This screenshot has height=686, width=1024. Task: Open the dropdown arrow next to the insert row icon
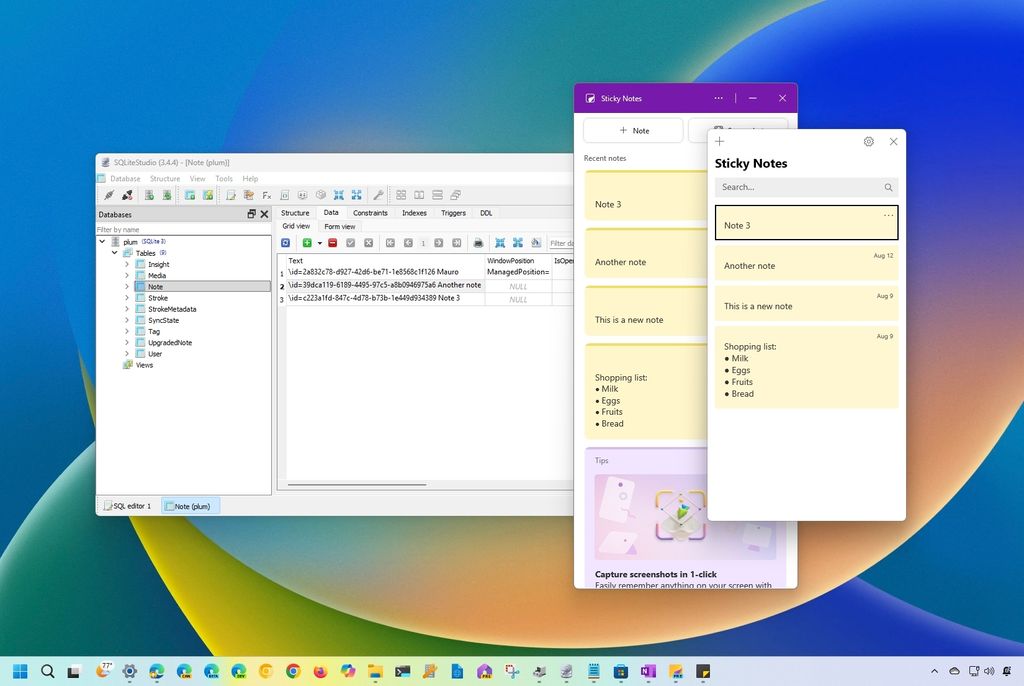[x=318, y=242]
